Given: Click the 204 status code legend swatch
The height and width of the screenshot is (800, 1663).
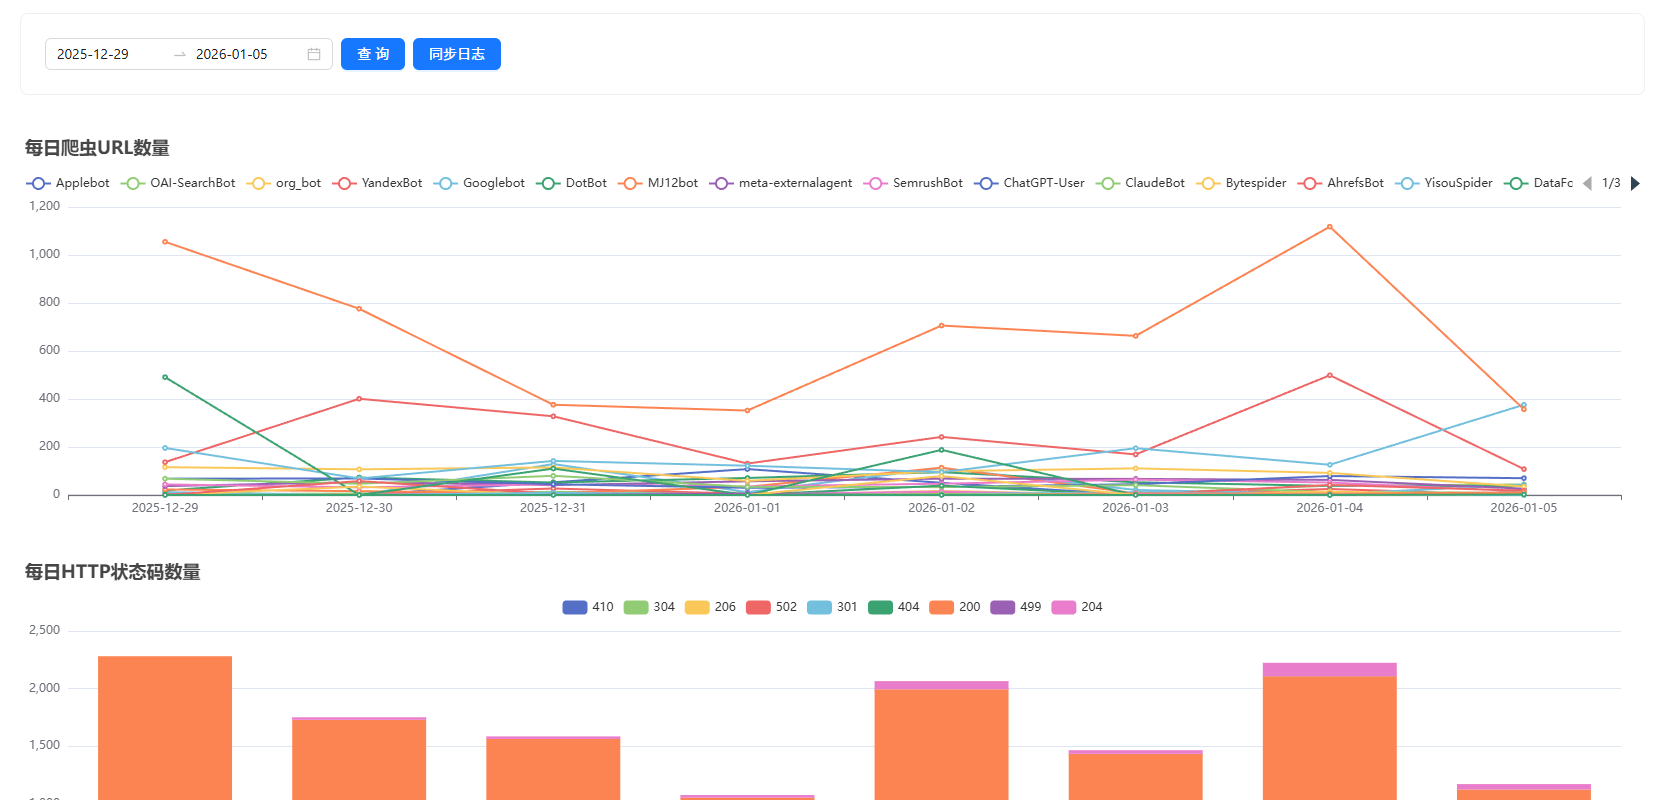Looking at the screenshot, I should (1064, 607).
